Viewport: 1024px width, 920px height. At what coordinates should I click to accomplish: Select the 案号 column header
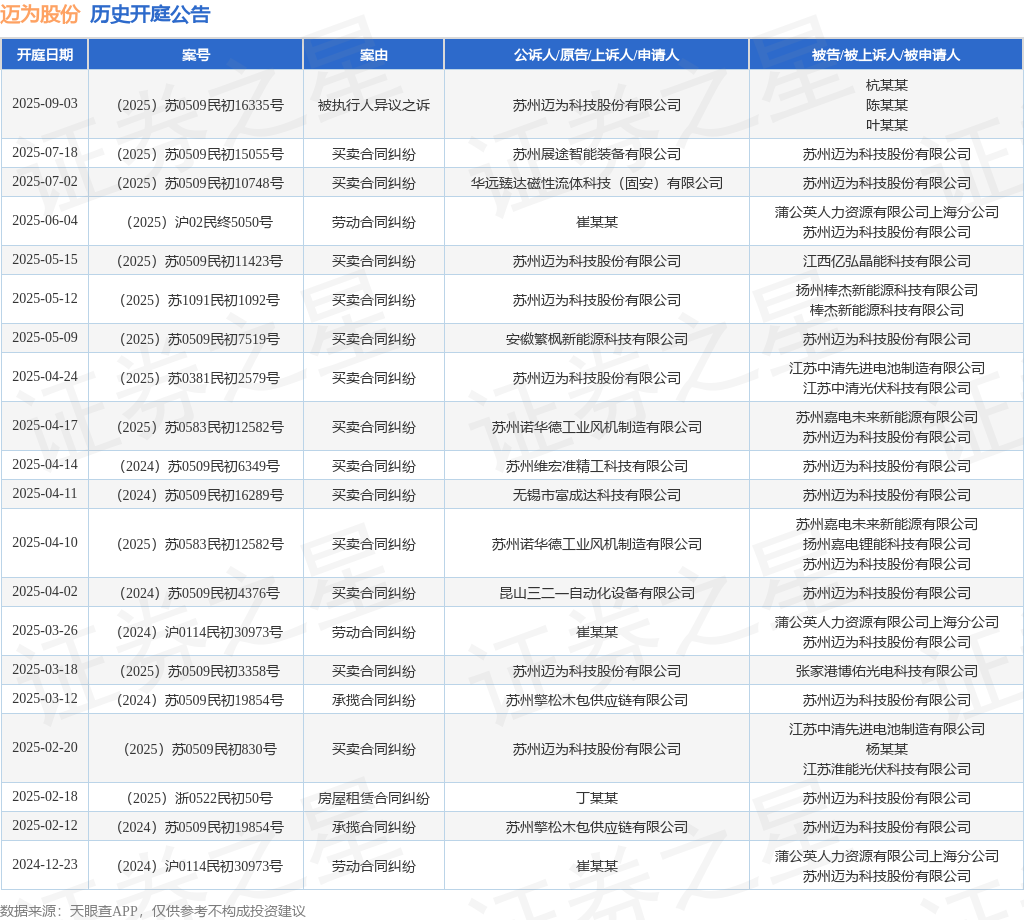(x=195, y=55)
